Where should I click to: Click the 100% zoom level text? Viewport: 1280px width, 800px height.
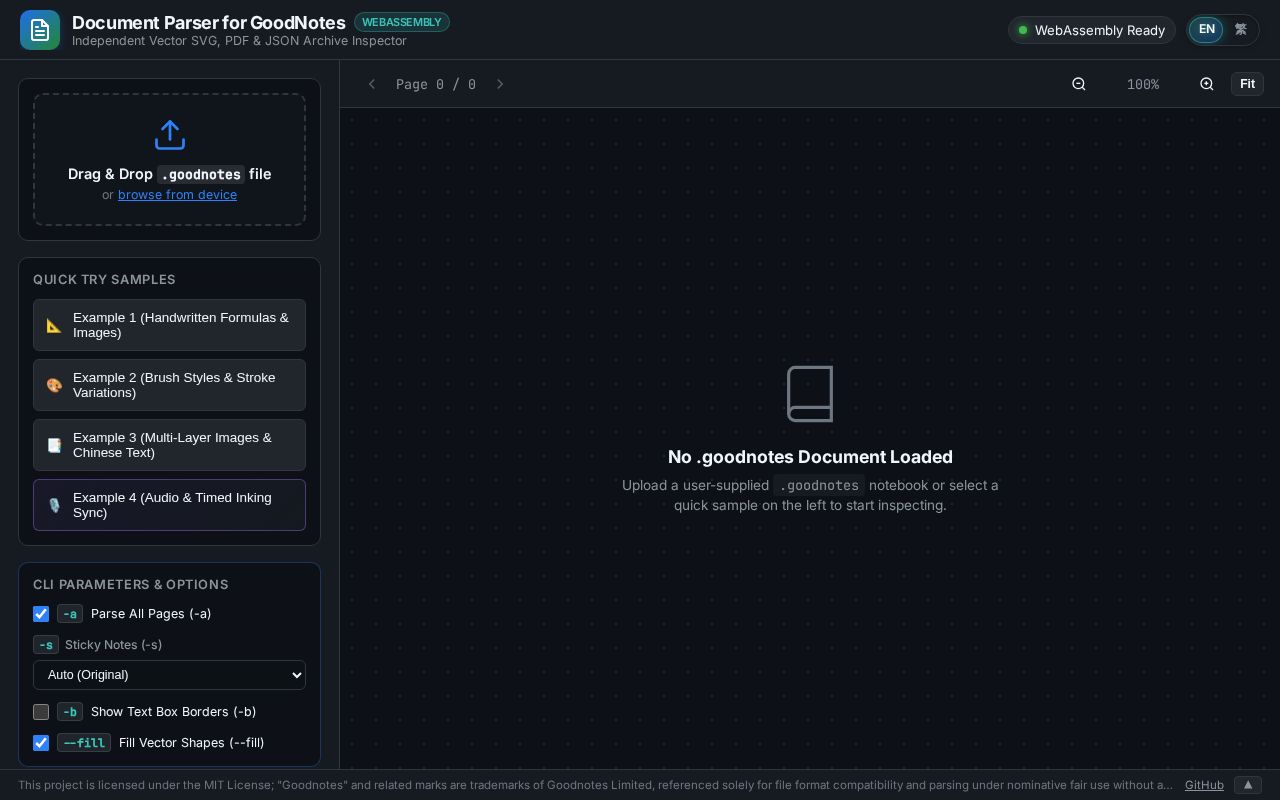click(1143, 84)
